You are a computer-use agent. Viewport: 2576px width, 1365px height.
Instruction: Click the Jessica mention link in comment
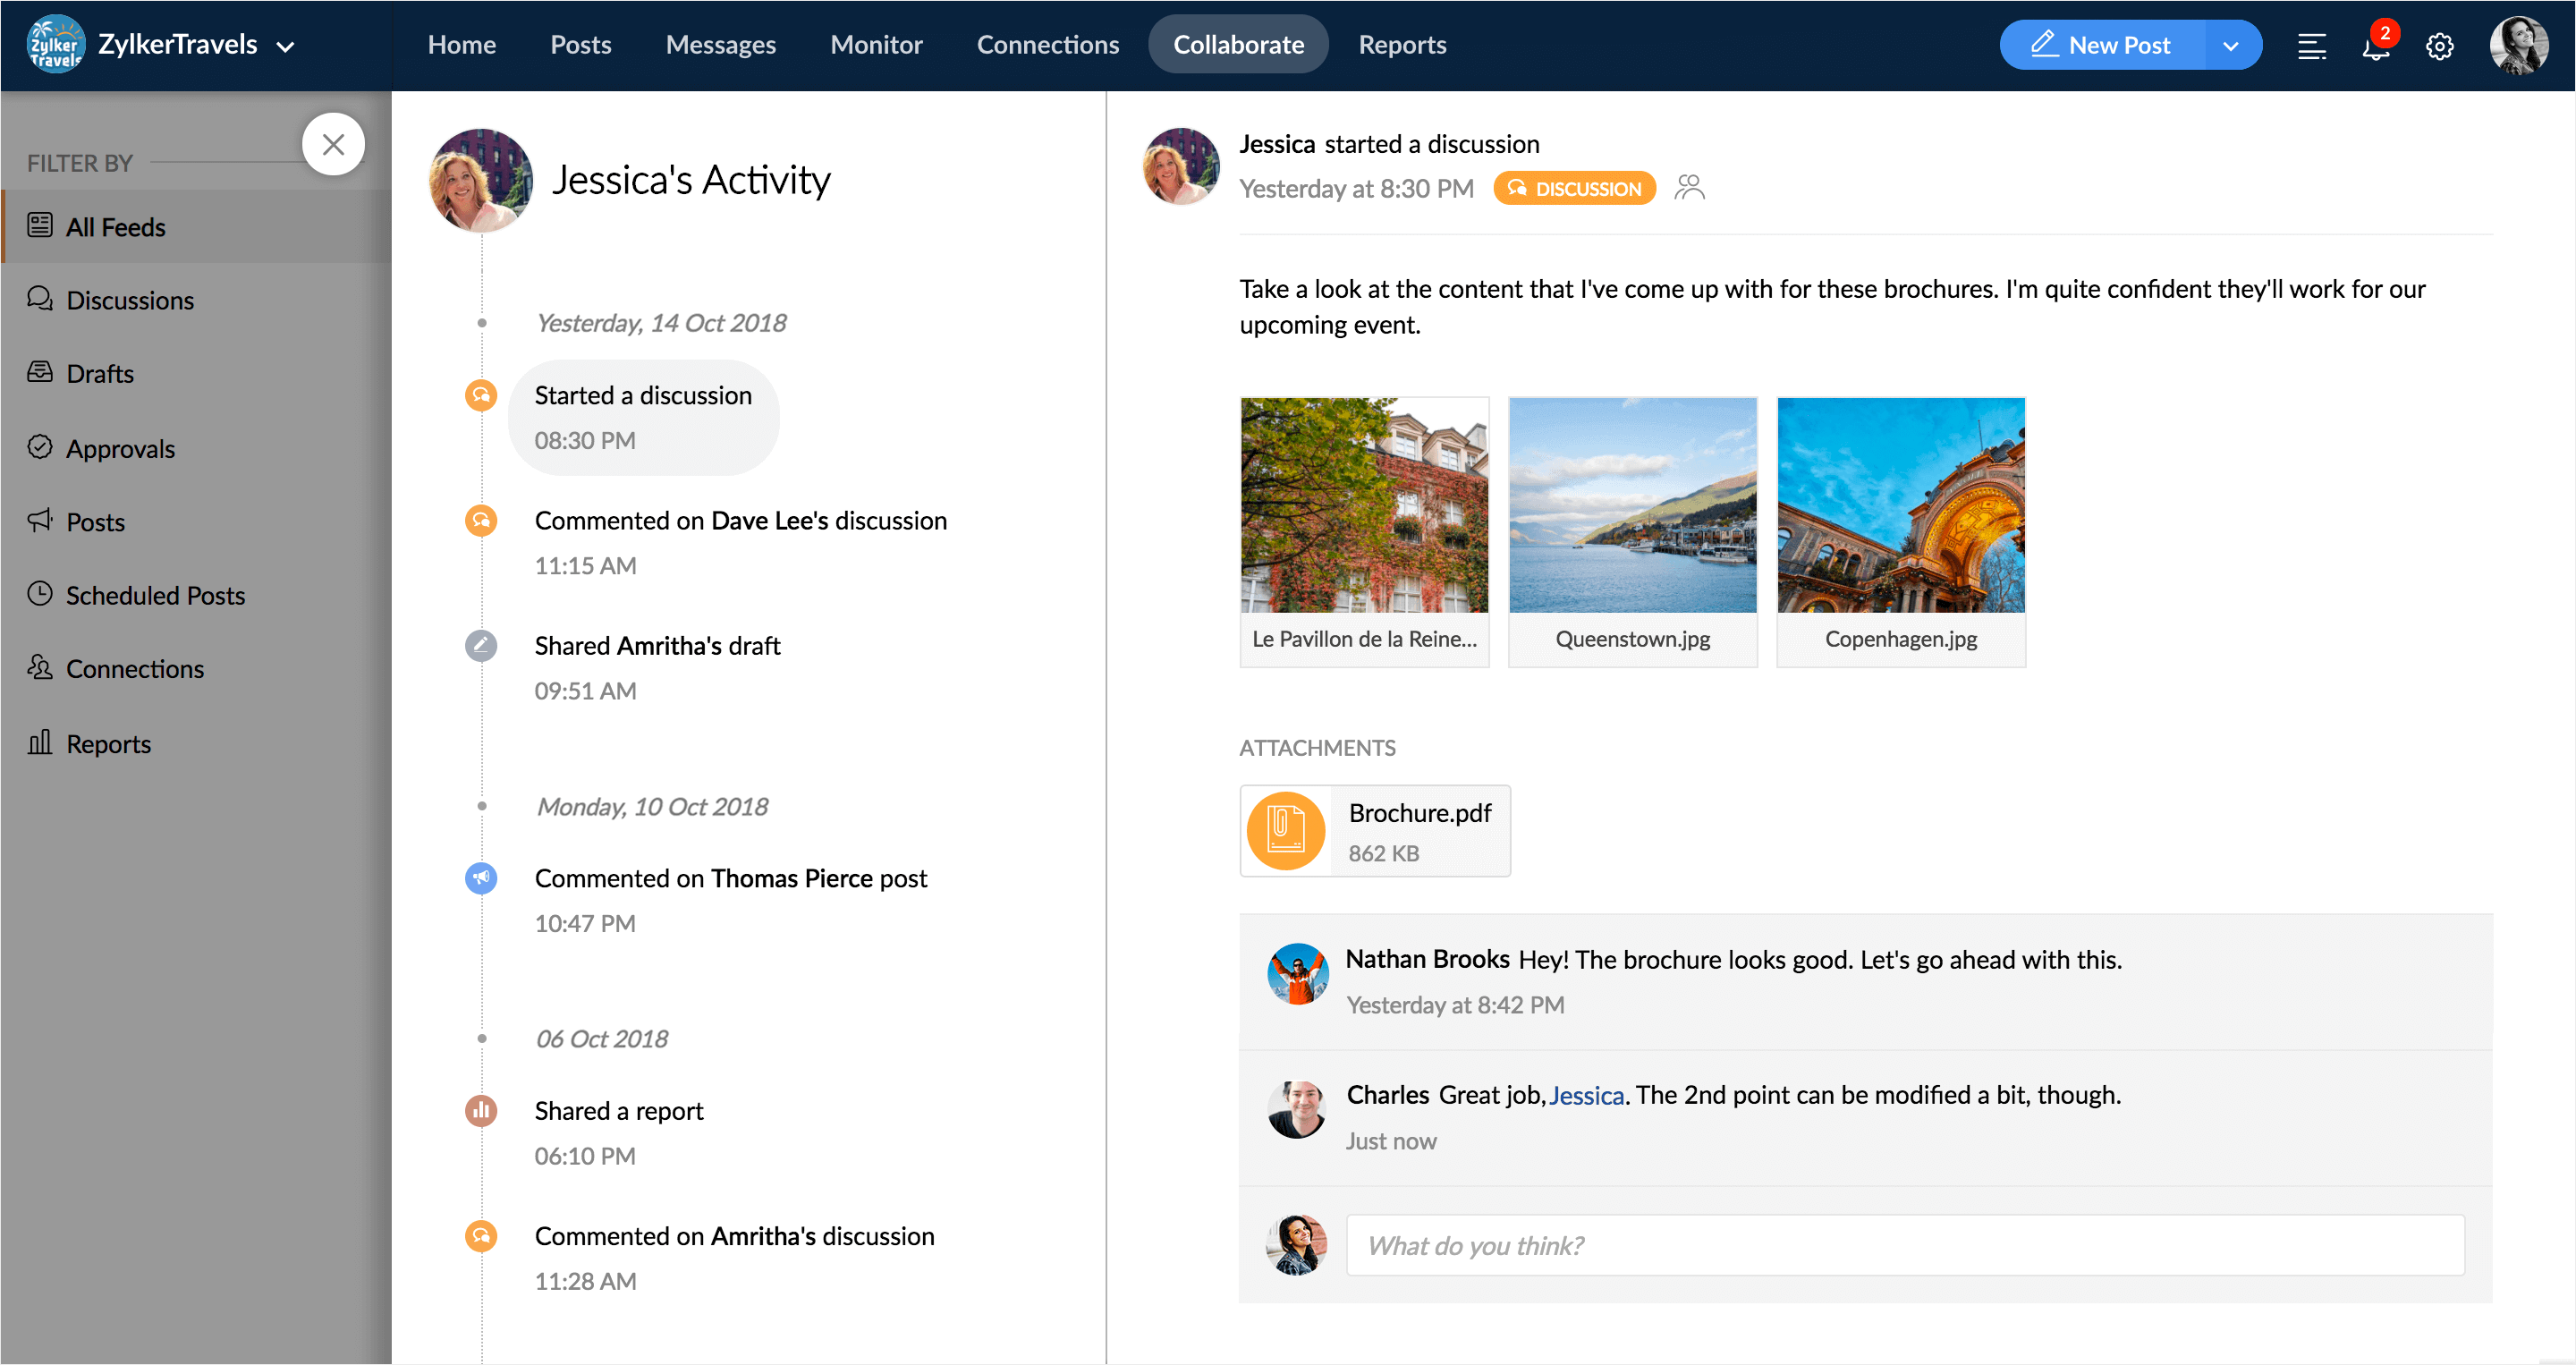point(1586,1095)
